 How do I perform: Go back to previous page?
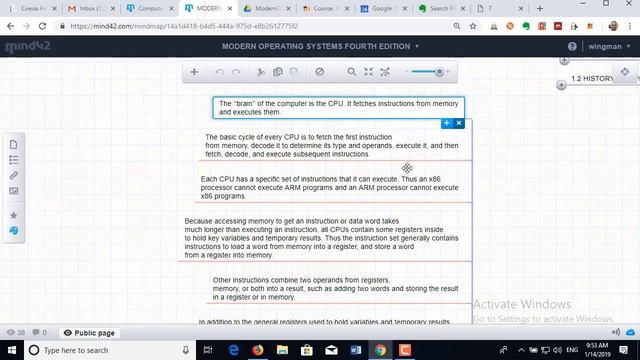pyautogui.click(x=11, y=26)
